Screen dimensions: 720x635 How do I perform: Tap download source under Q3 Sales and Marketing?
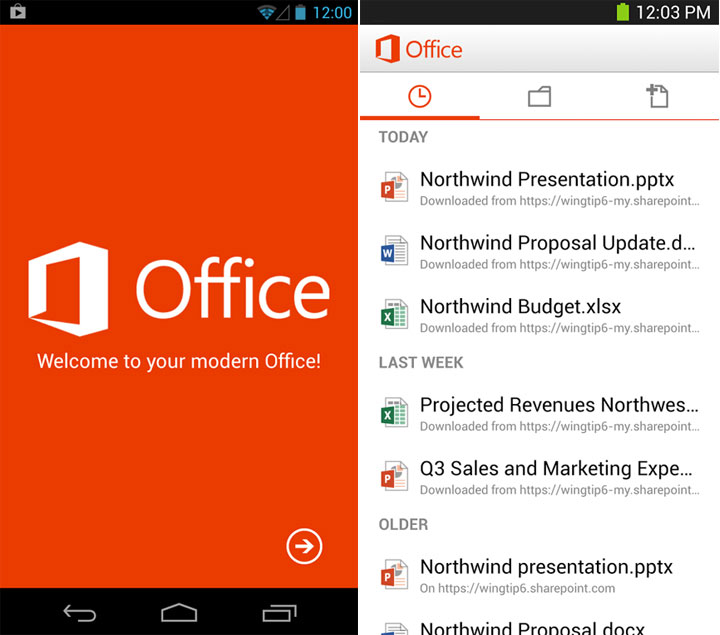(559, 490)
